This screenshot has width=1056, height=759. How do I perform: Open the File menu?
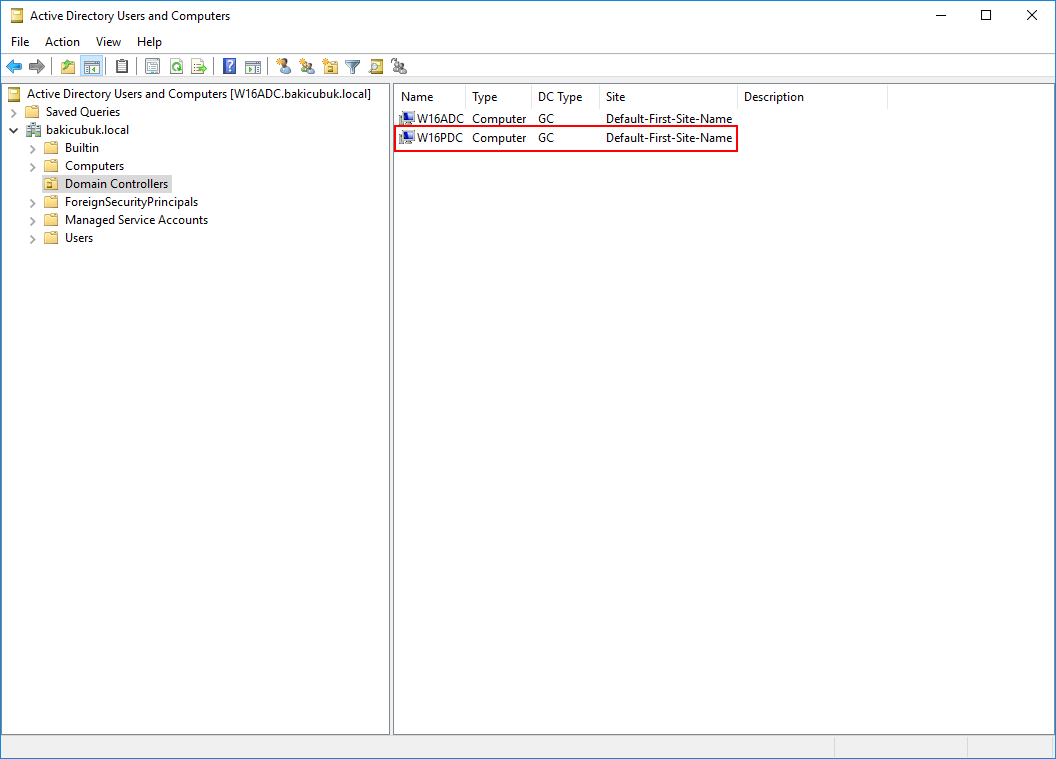[20, 42]
